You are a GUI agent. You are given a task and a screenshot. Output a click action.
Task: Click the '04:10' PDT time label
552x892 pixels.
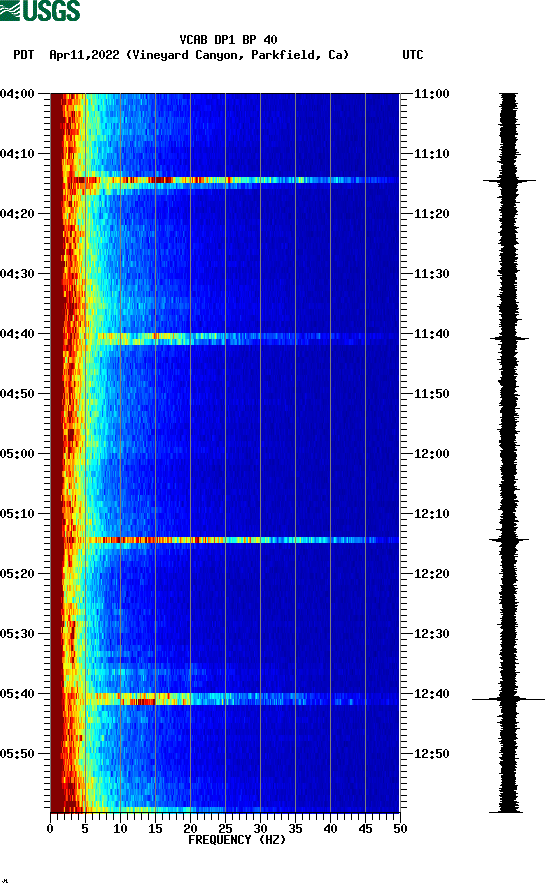click(x=17, y=154)
